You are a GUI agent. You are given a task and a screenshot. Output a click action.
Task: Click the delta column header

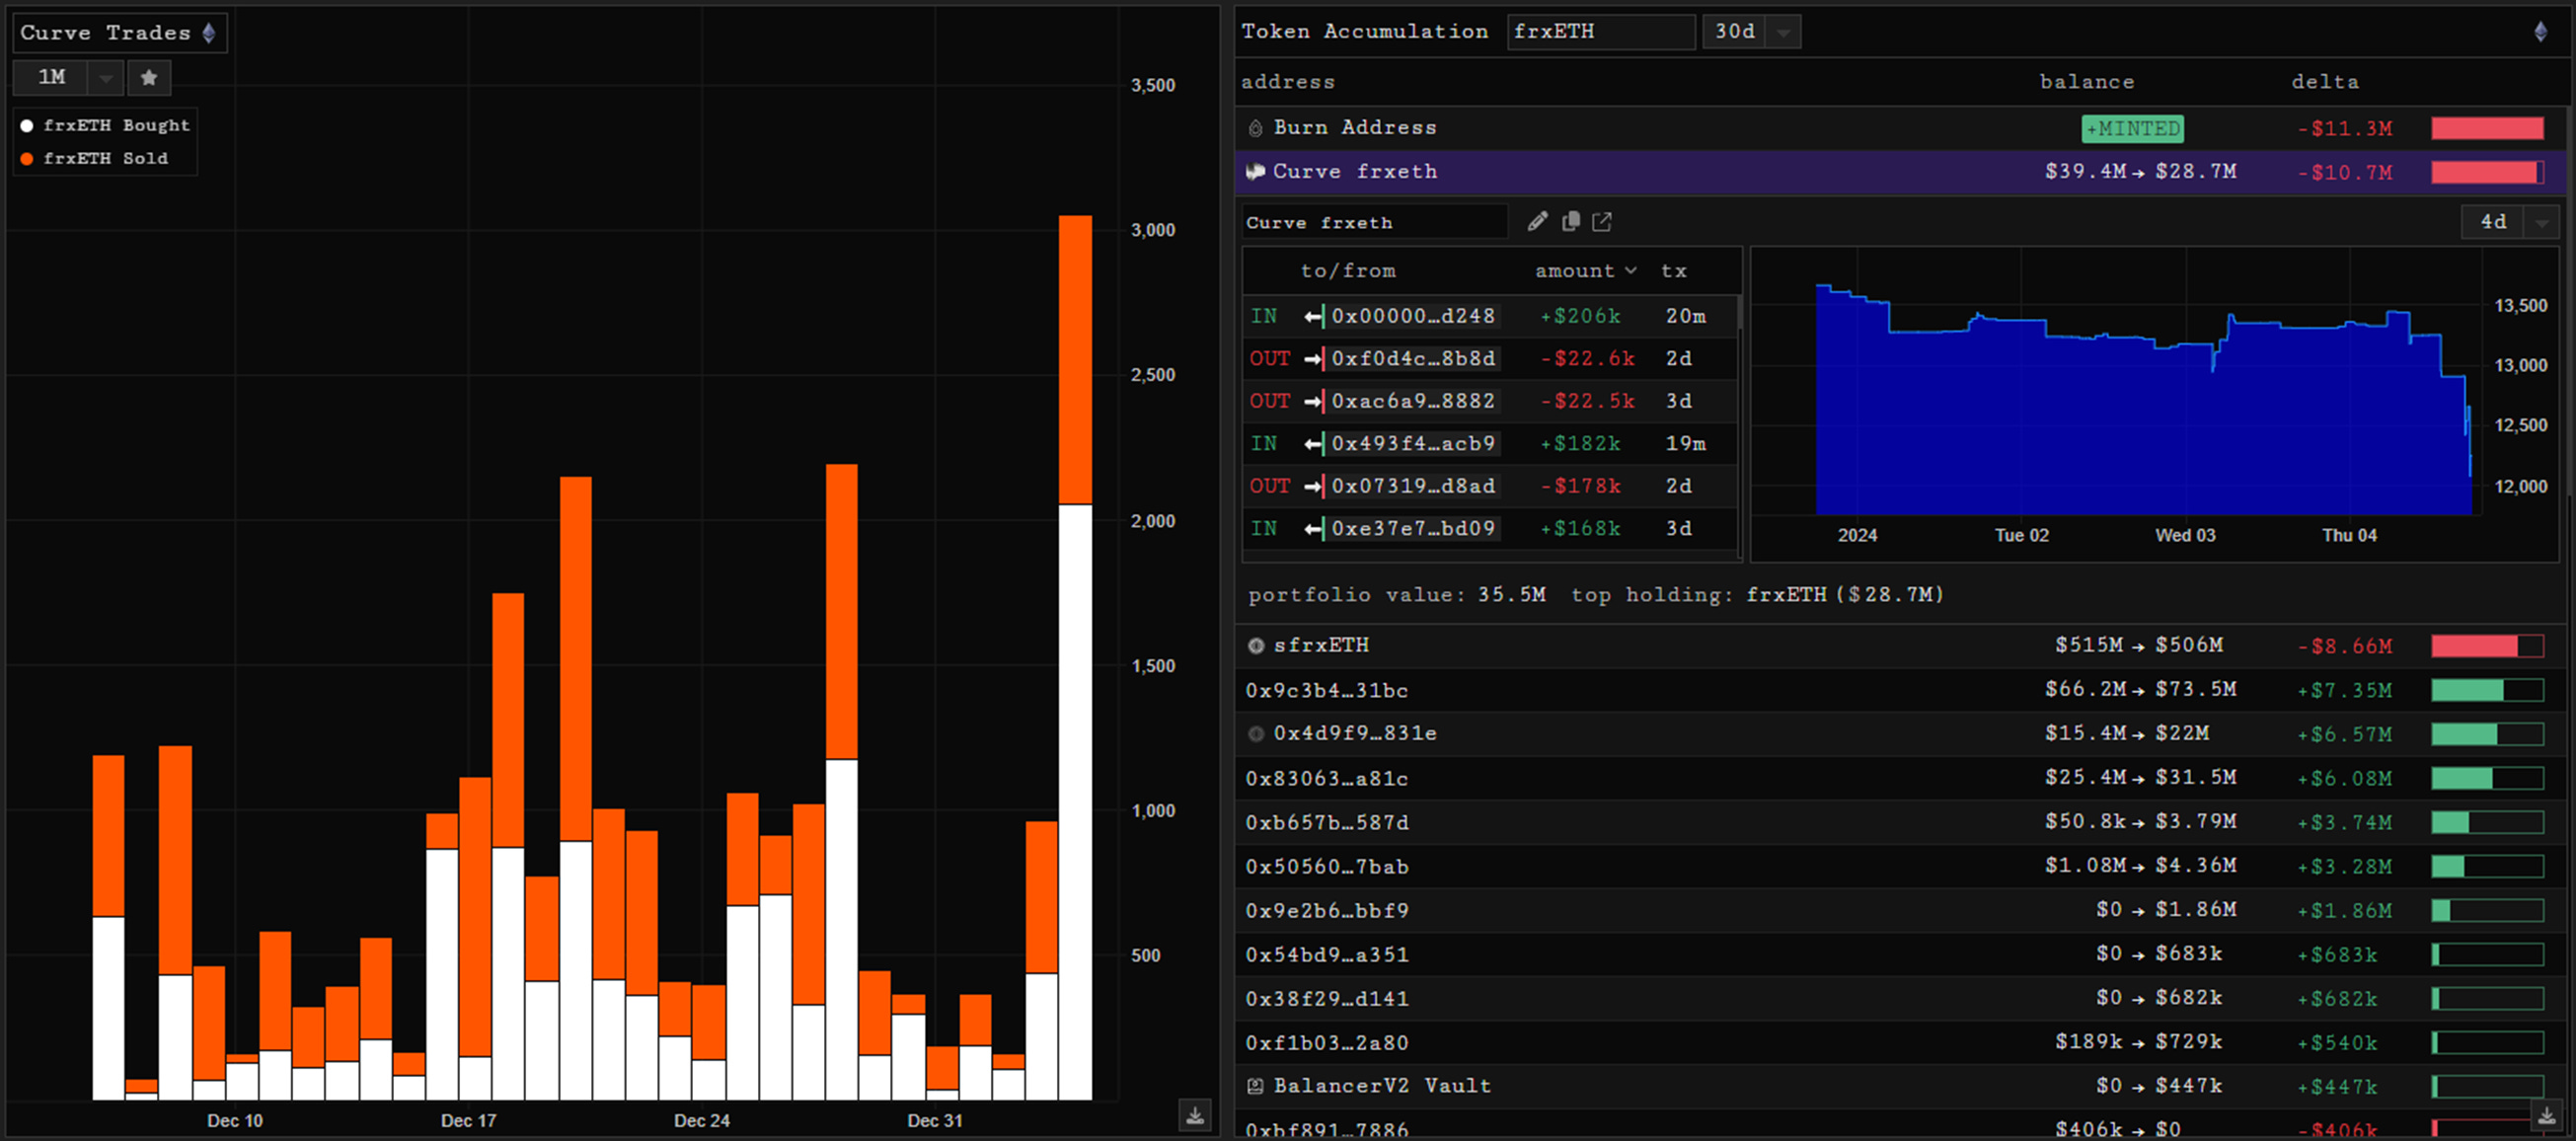(x=2324, y=82)
